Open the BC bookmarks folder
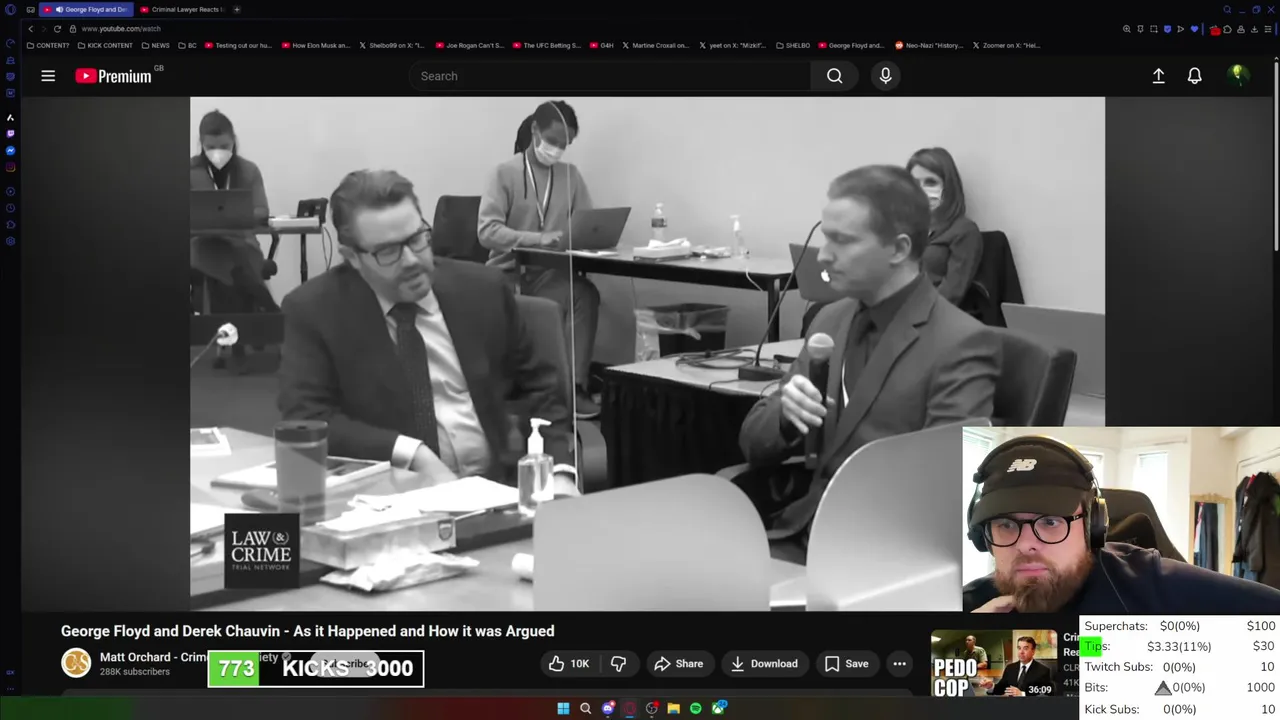This screenshot has height=720, width=1280. click(188, 45)
